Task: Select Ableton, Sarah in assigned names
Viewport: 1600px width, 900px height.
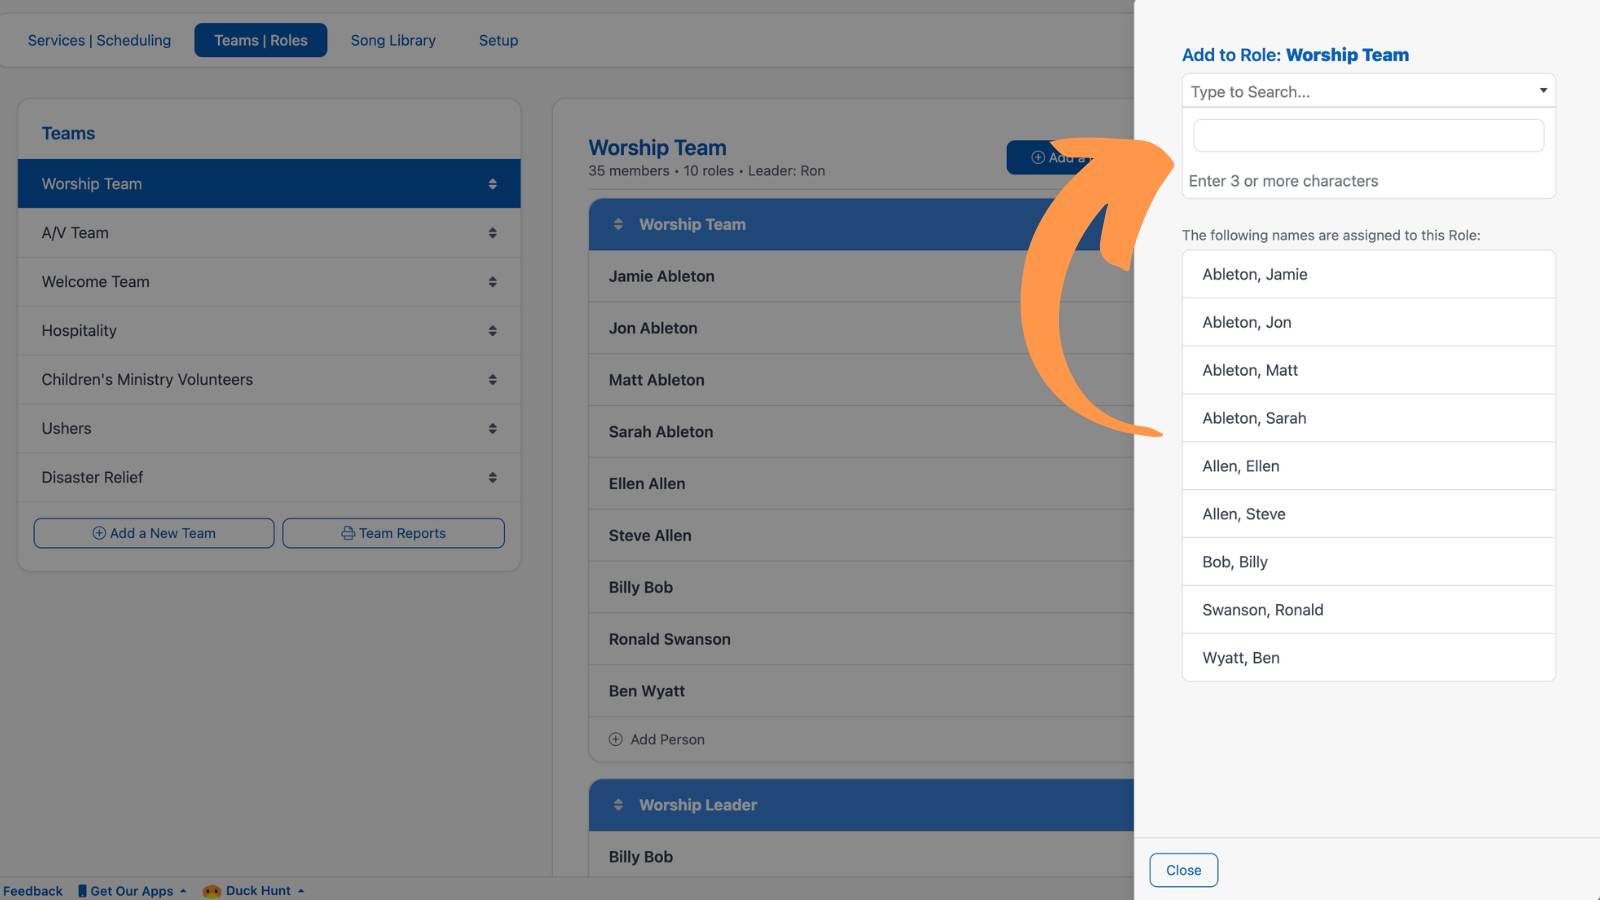Action: coord(1368,418)
